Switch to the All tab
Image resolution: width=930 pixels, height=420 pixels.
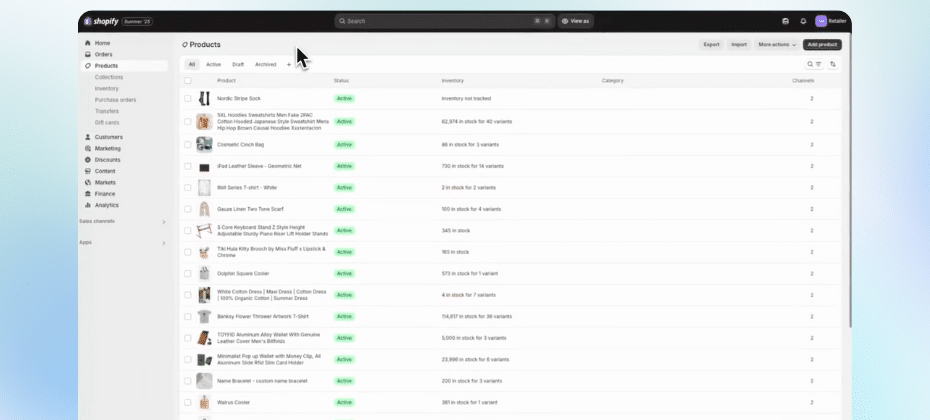tap(192, 65)
